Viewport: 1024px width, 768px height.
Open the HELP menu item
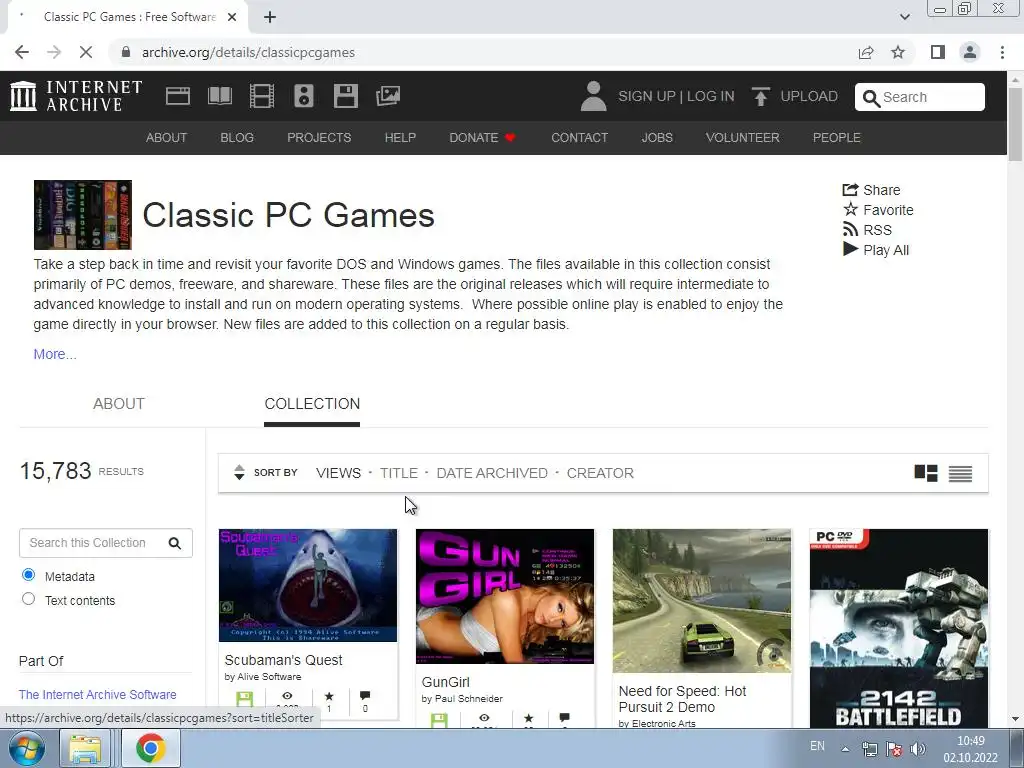coord(400,138)
